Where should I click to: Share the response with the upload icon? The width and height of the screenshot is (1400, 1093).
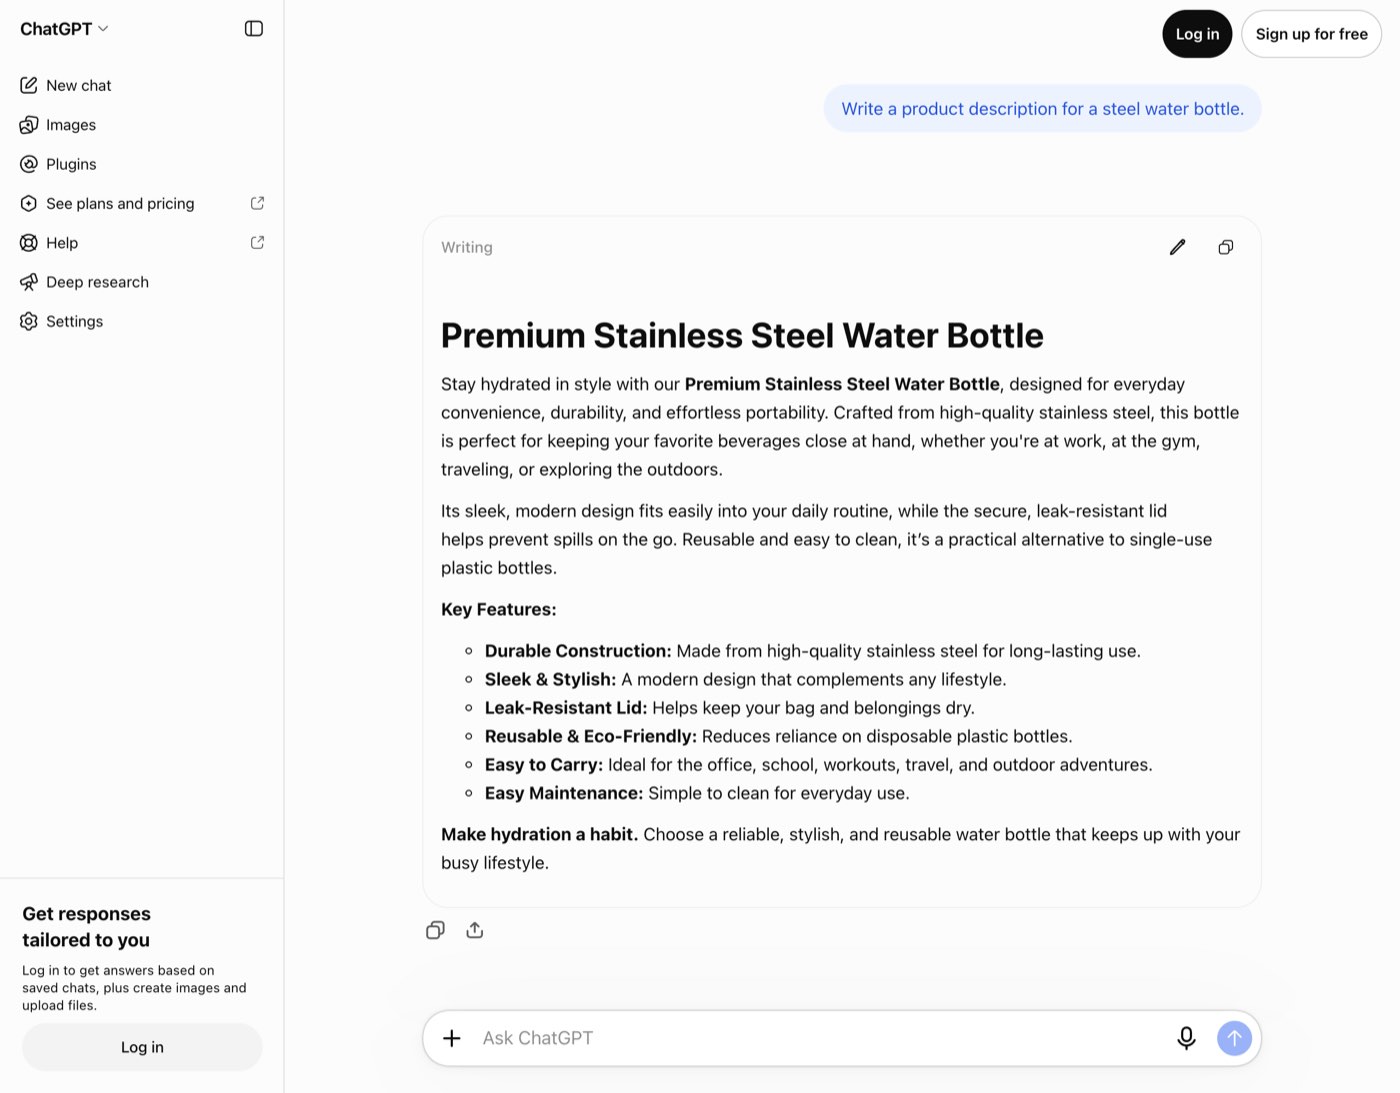coord(475,930)
